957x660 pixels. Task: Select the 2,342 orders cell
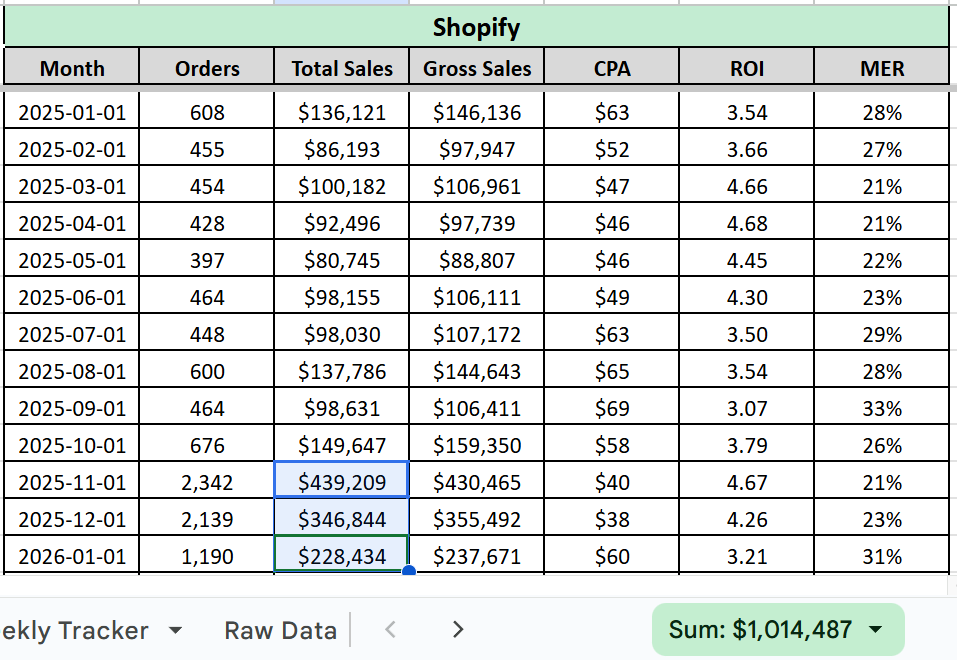coord(207,483)
